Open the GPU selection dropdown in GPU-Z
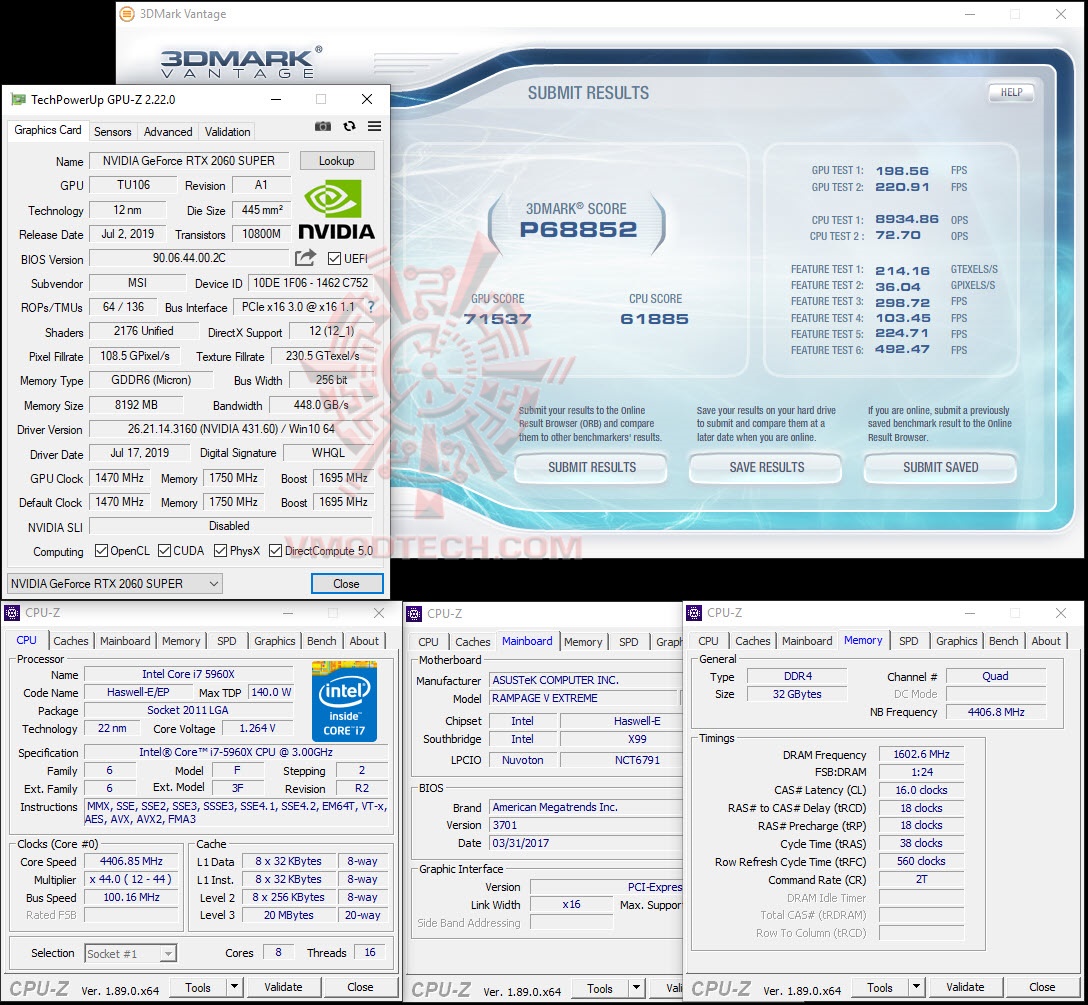The width and height of the screenshot is (1088, 1005). tap(114, 584)
